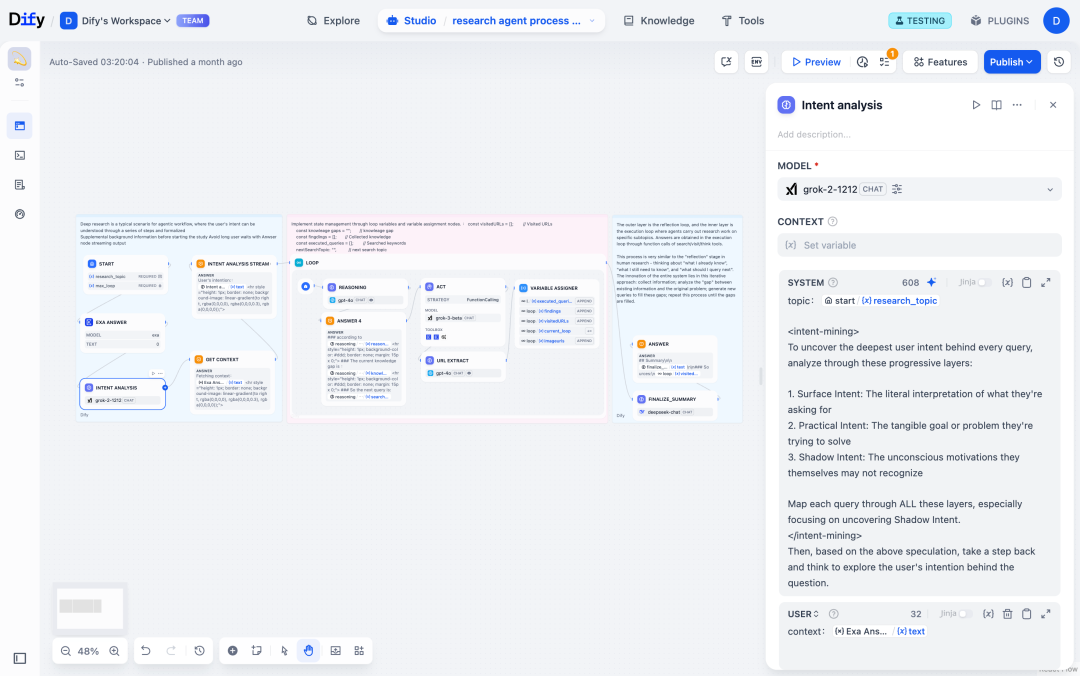Zoom out the workflow canvas

pos(65,651)
